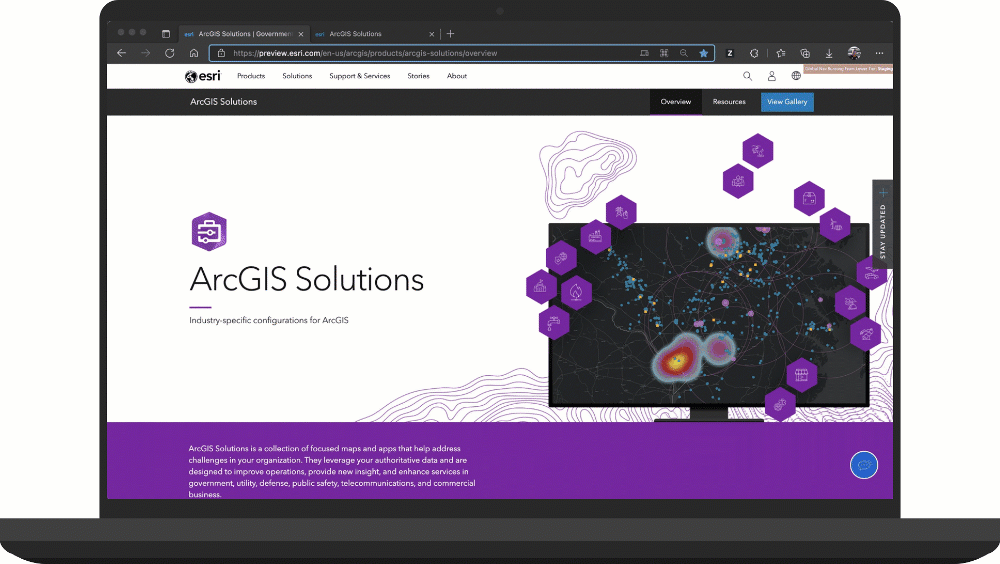1000x564 pixels.
Task: Click the site lock icon in address bar
Action: 221,53
